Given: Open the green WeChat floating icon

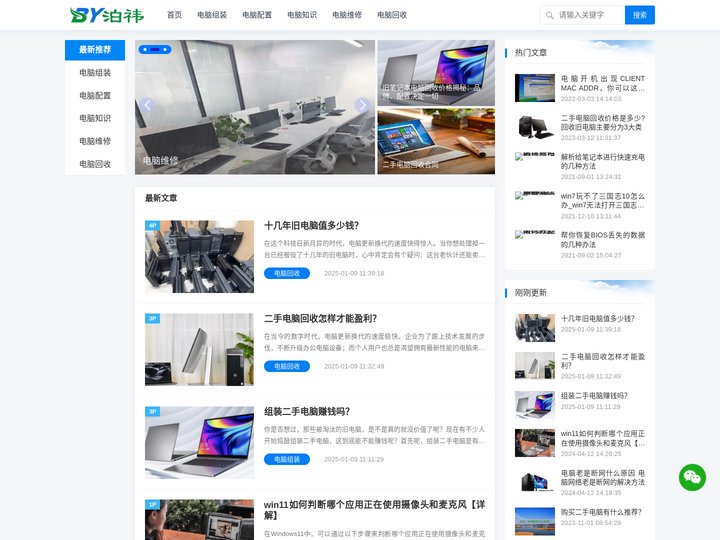Looking at the screenshot, I should 692,477.
